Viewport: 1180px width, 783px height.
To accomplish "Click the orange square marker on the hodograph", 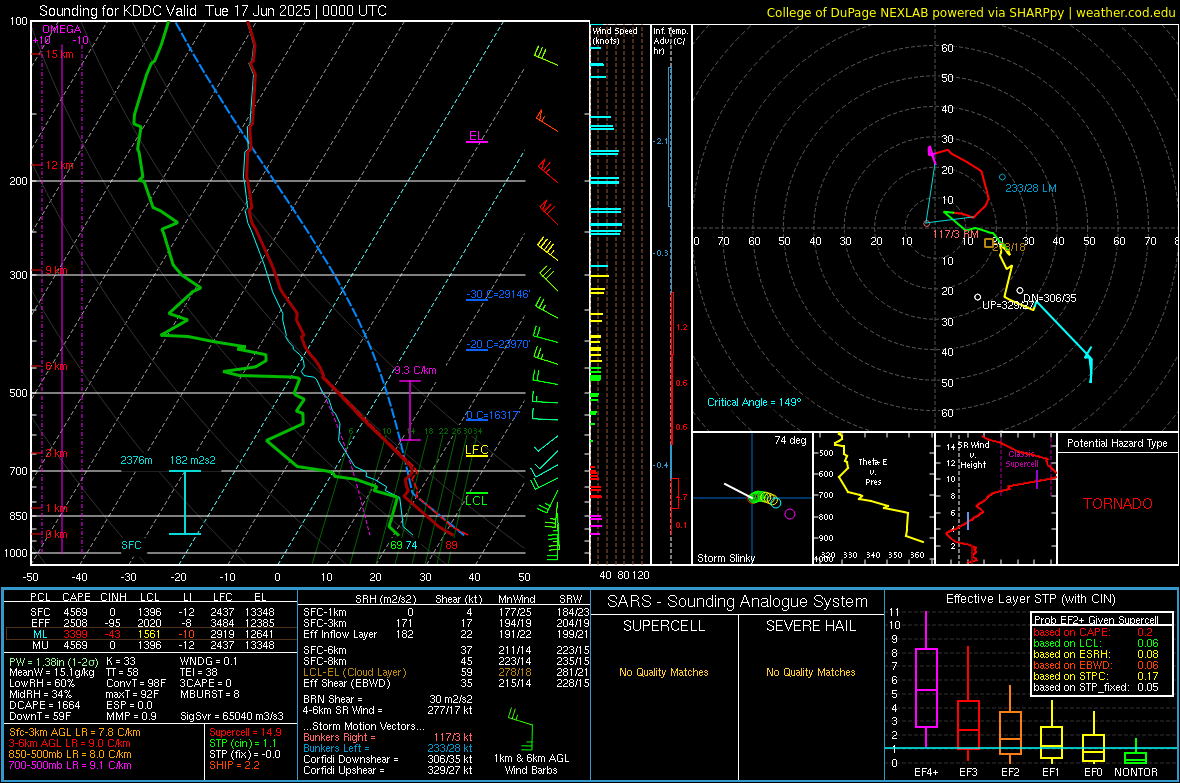I will click(989, 242).
